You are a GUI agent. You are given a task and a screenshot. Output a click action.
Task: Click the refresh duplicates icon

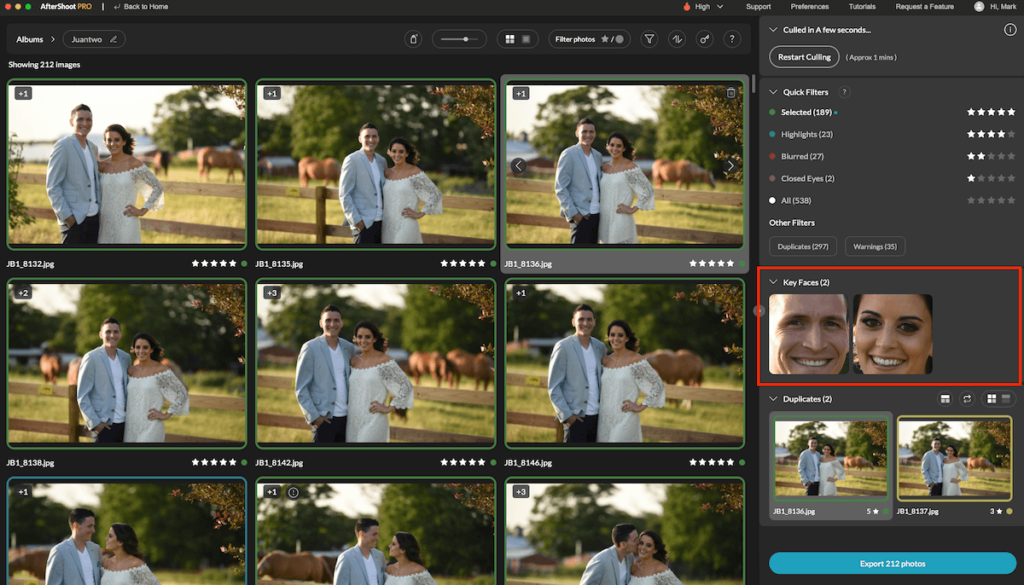click(966, 398)
